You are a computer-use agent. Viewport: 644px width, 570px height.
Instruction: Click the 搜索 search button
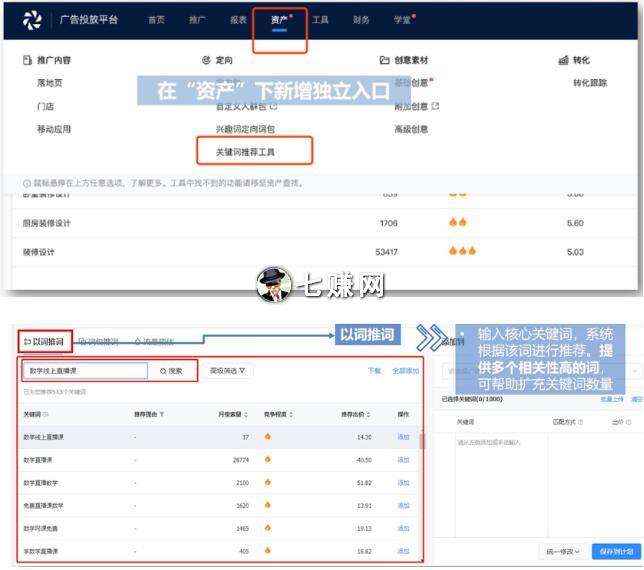tap(171, 371)
